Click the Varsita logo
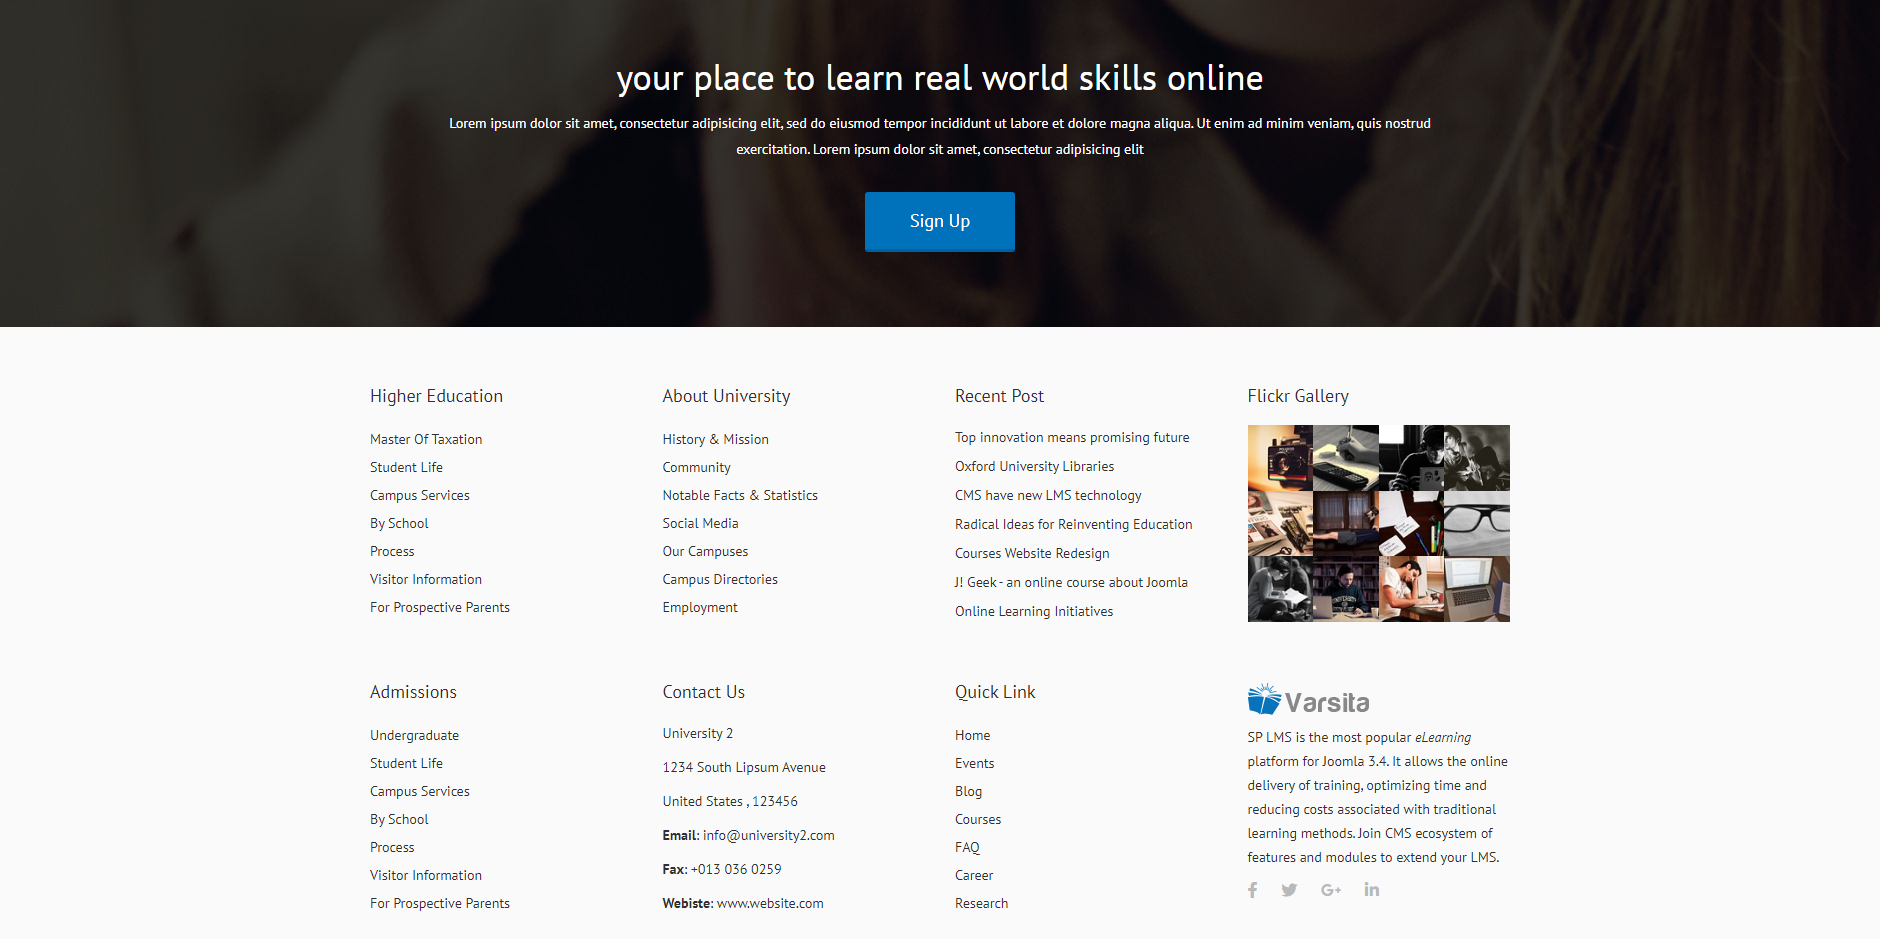 point(1308,700)
